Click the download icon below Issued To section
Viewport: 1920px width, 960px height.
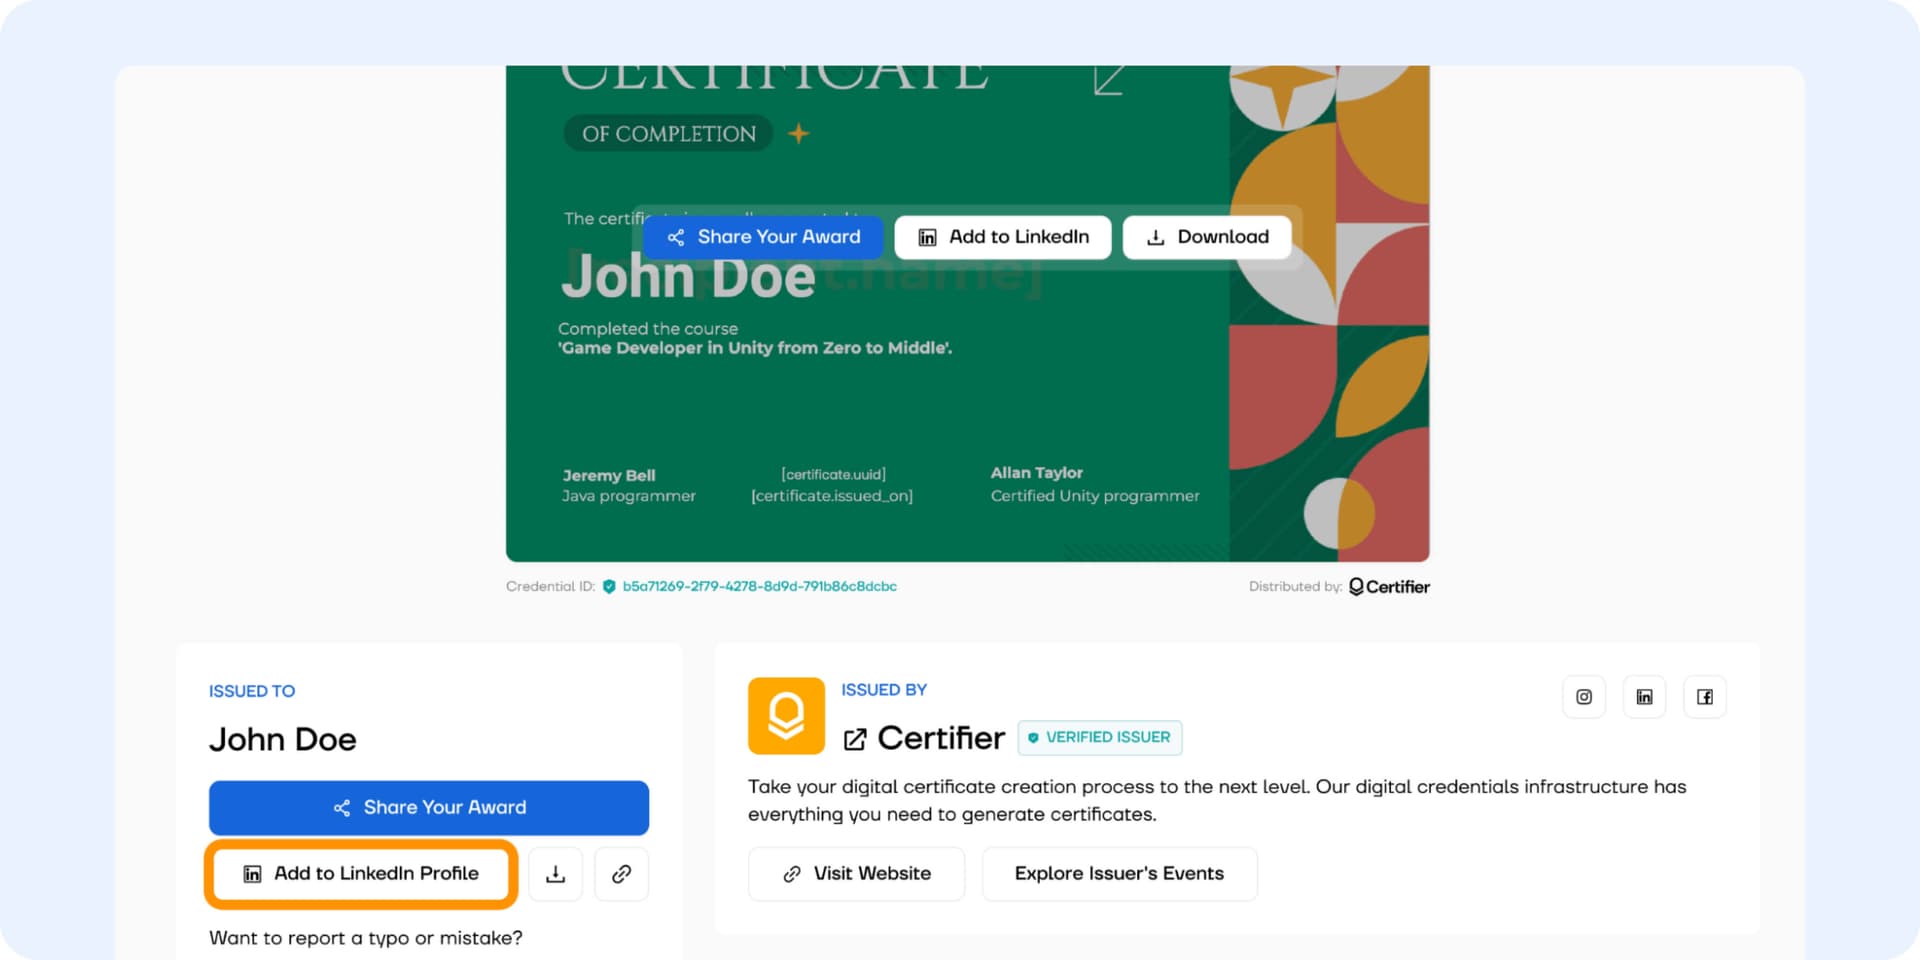(556, 873)
